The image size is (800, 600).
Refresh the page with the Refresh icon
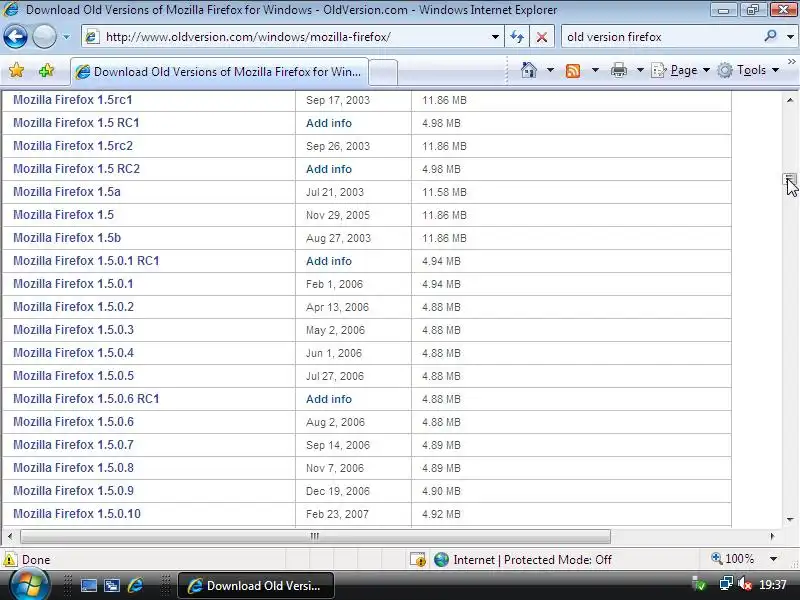(517, 37)
